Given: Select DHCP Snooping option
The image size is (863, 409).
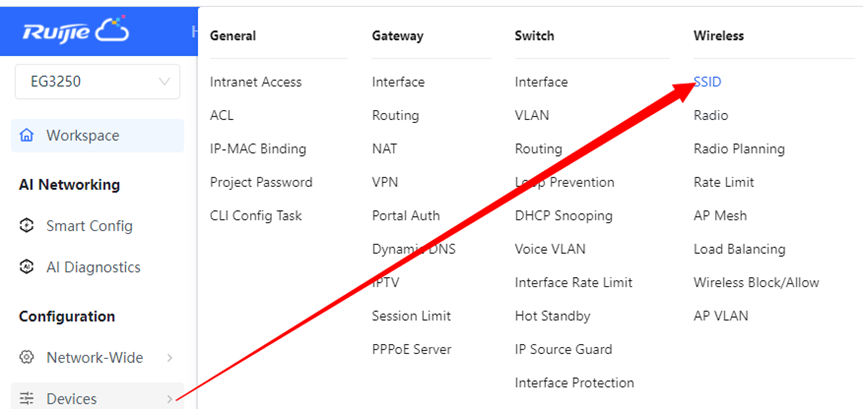Looking at the screenshot, I should [563, 216].
